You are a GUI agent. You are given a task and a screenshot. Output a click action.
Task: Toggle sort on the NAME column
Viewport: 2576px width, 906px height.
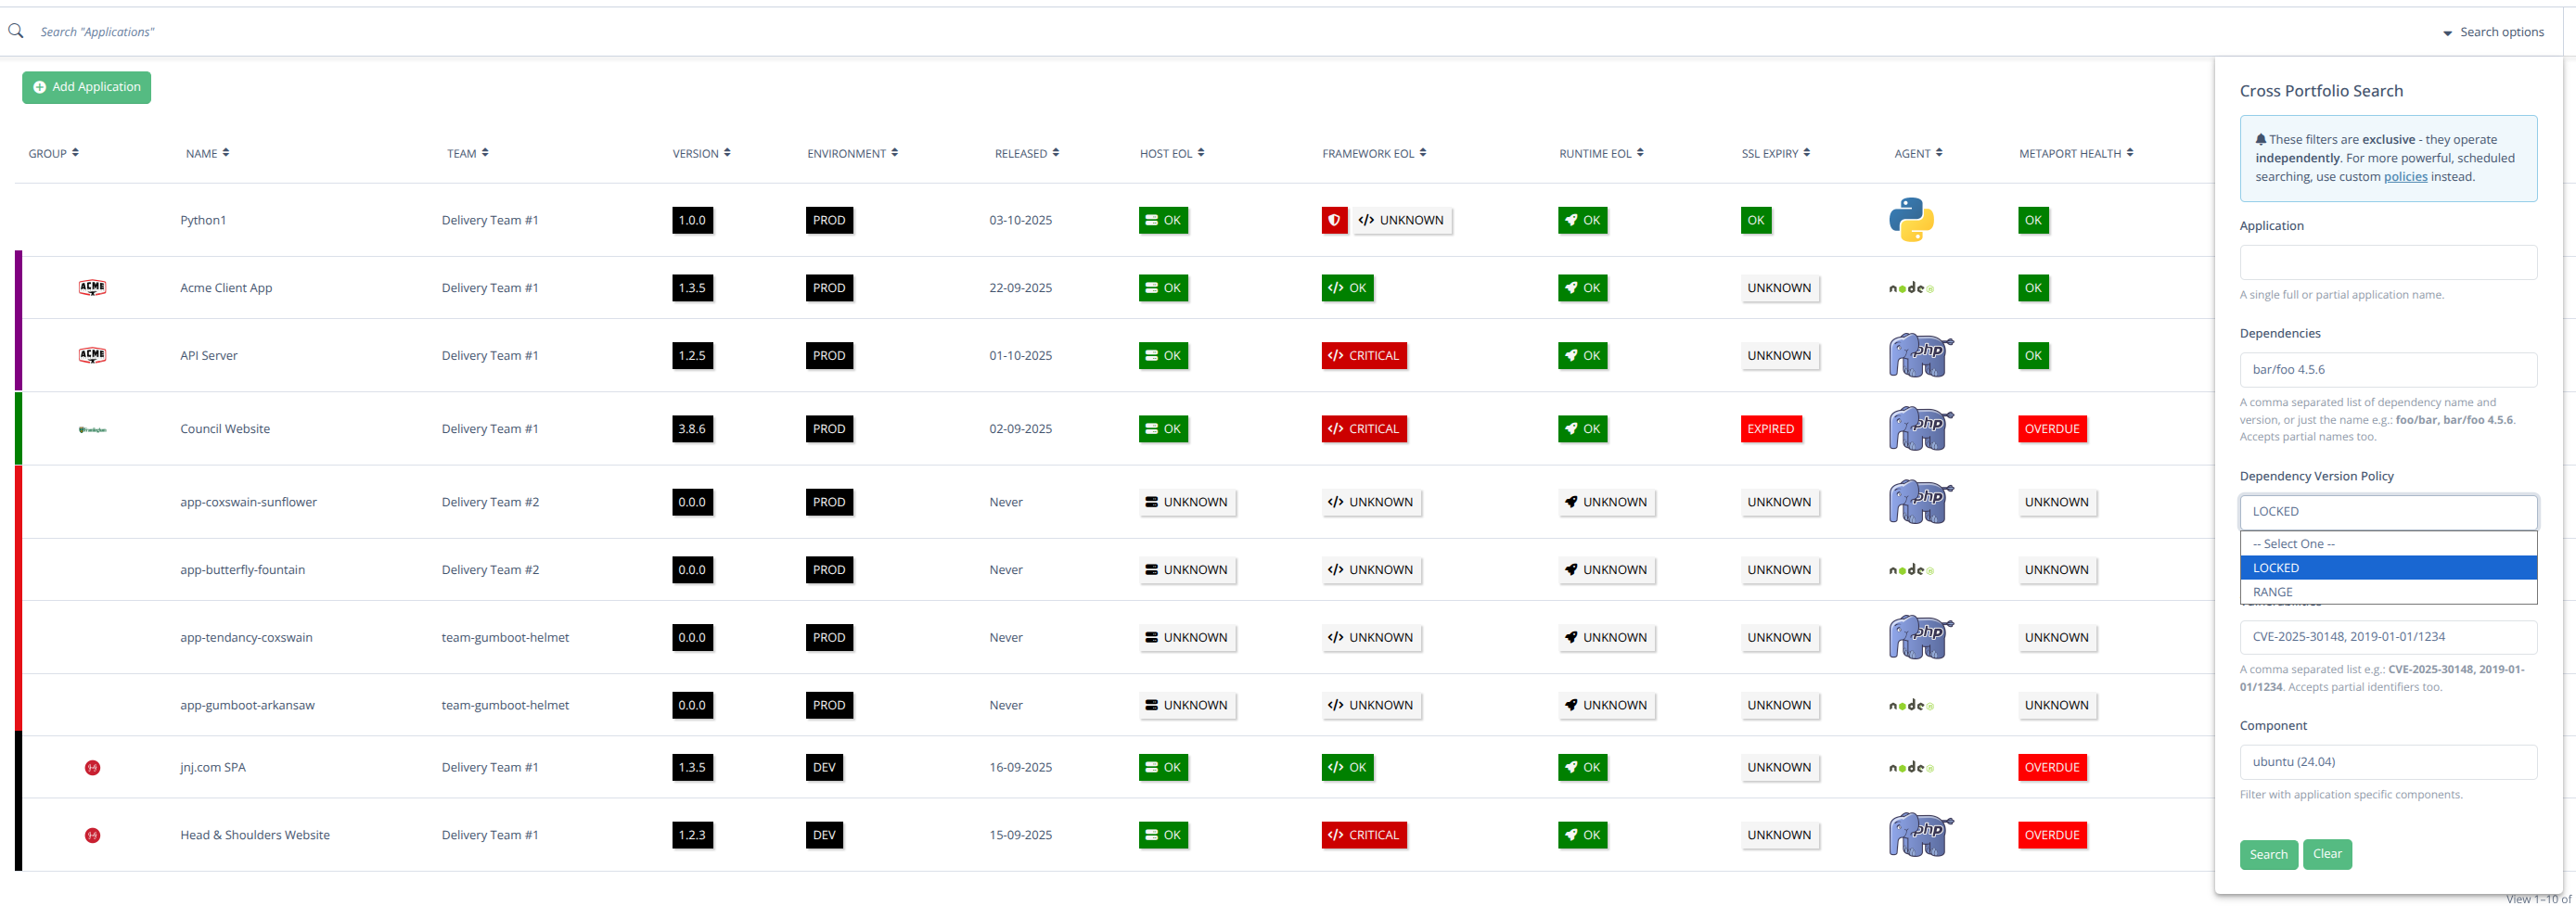tap(207, 152)
